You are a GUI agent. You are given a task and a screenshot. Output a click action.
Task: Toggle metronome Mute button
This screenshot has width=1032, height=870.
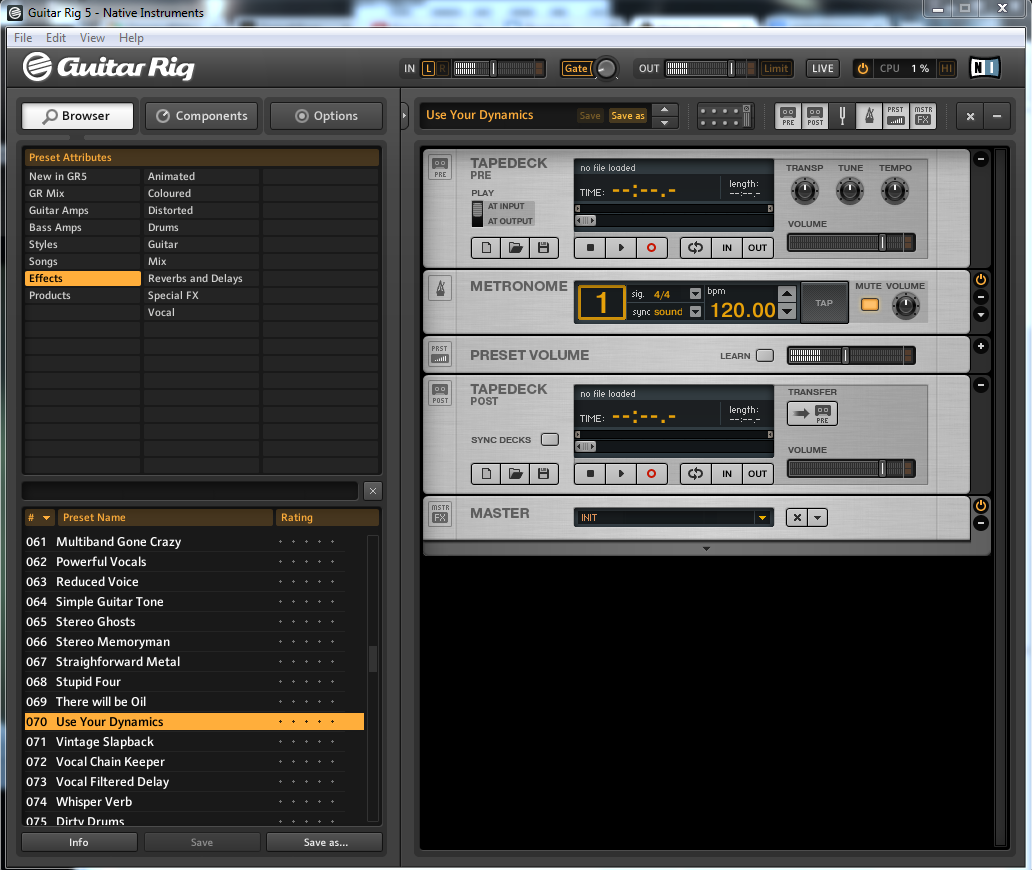[869, 305]
